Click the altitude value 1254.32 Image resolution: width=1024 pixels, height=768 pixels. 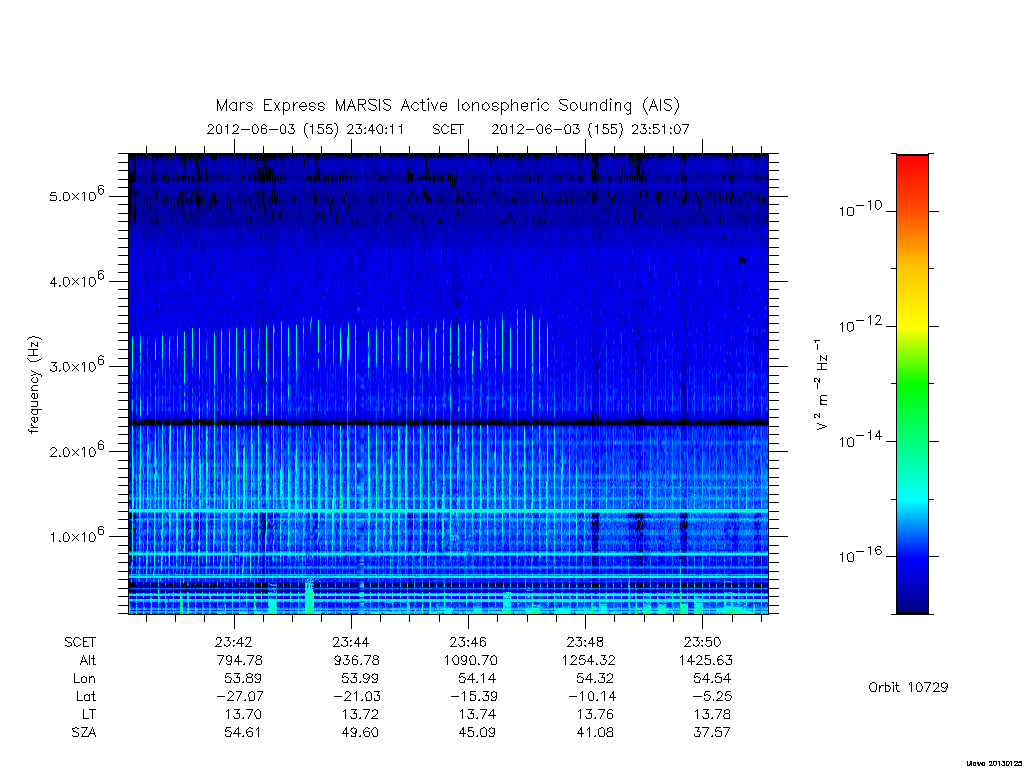click(x=588, y=660)
